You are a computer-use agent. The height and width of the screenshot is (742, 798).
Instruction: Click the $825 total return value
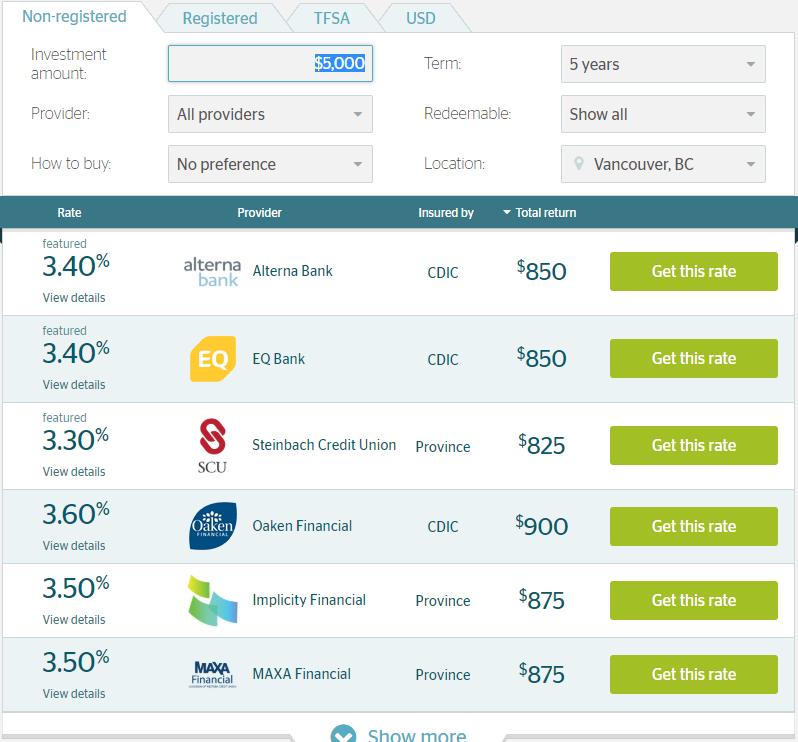tap(542, 445)
